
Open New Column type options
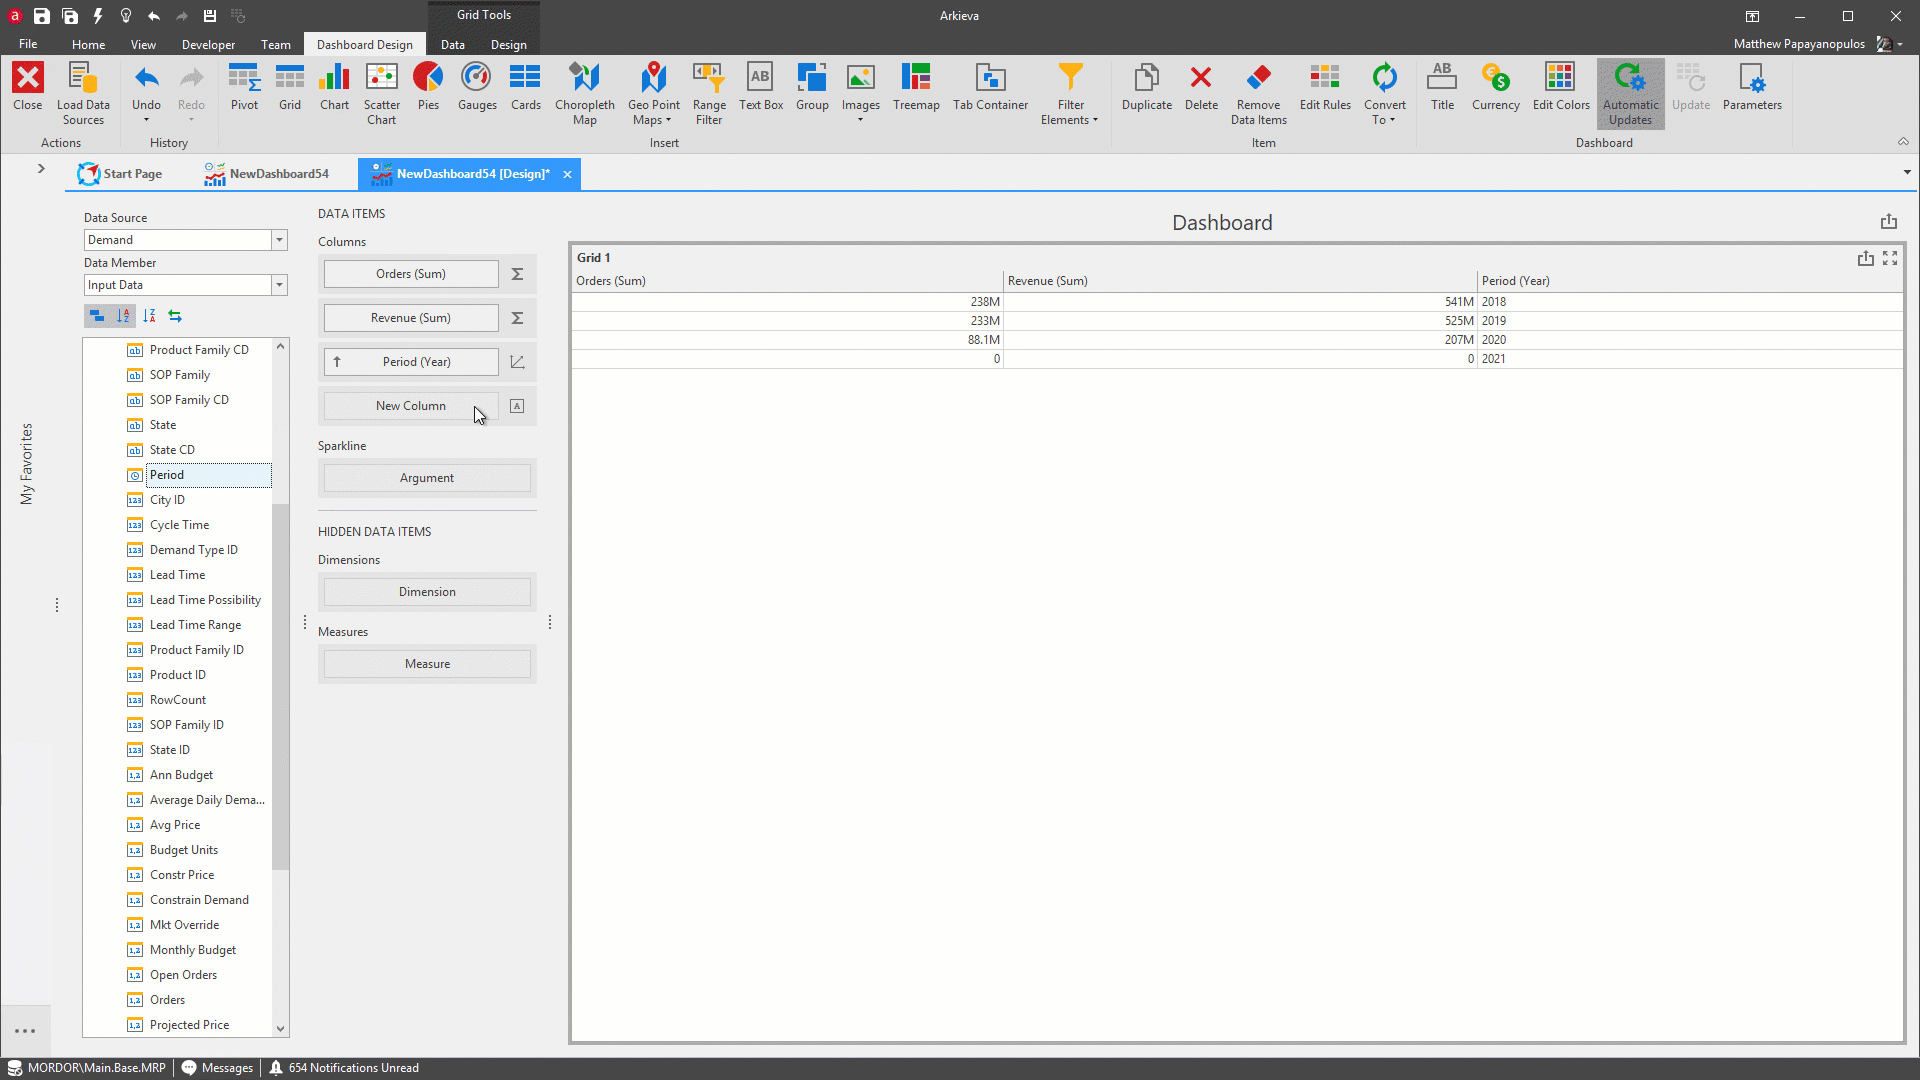tap(517, 406)
